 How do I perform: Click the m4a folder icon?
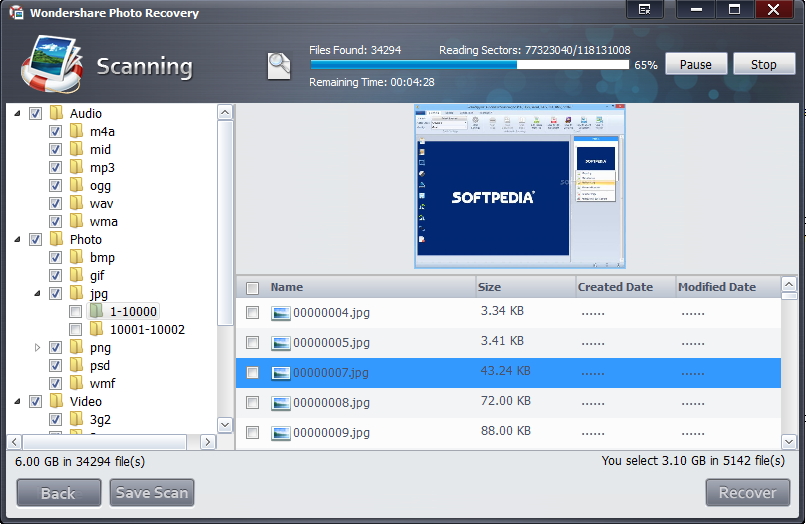77,131
